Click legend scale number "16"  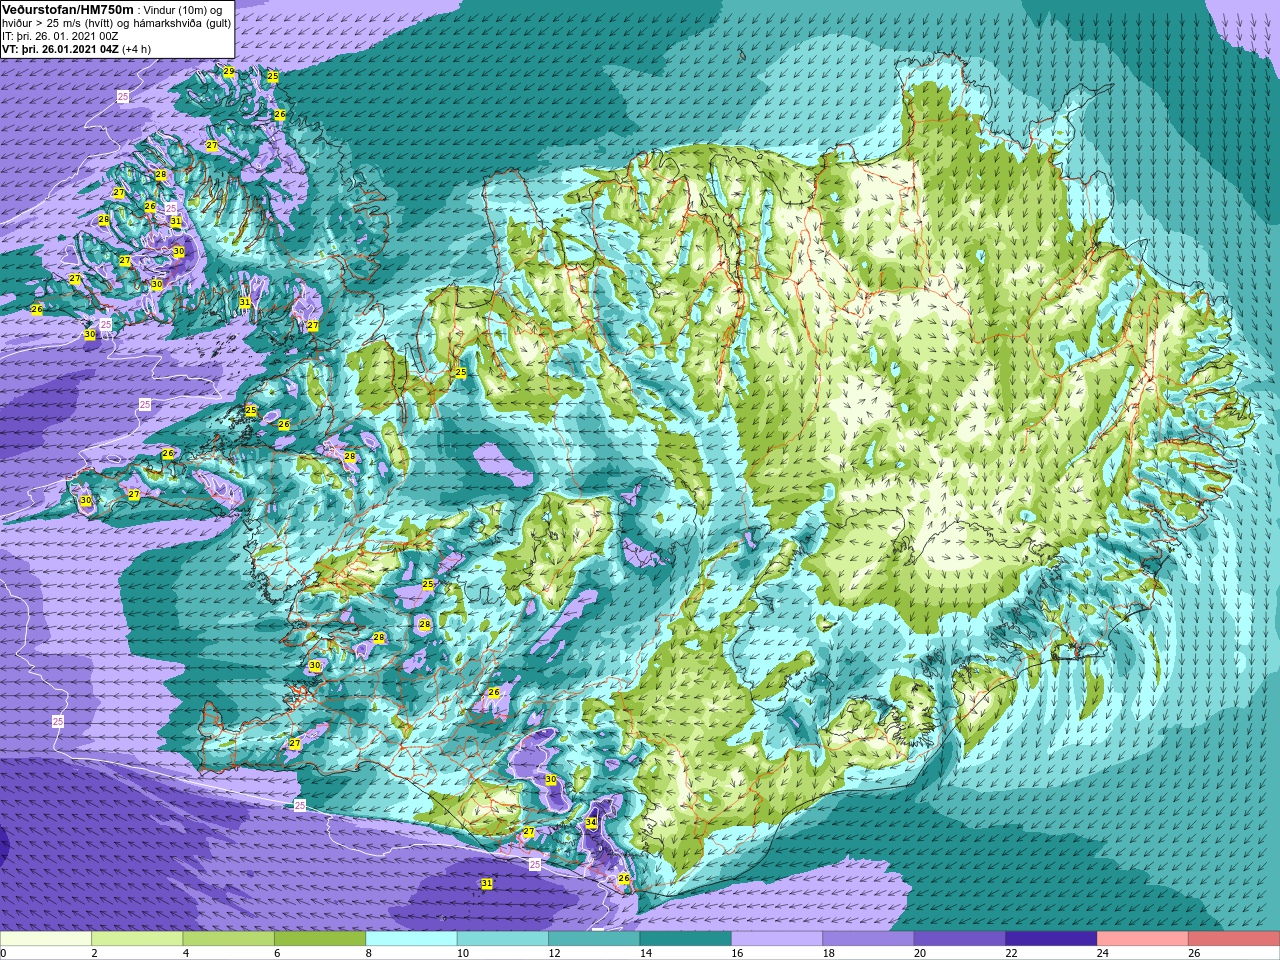[737, 953]
